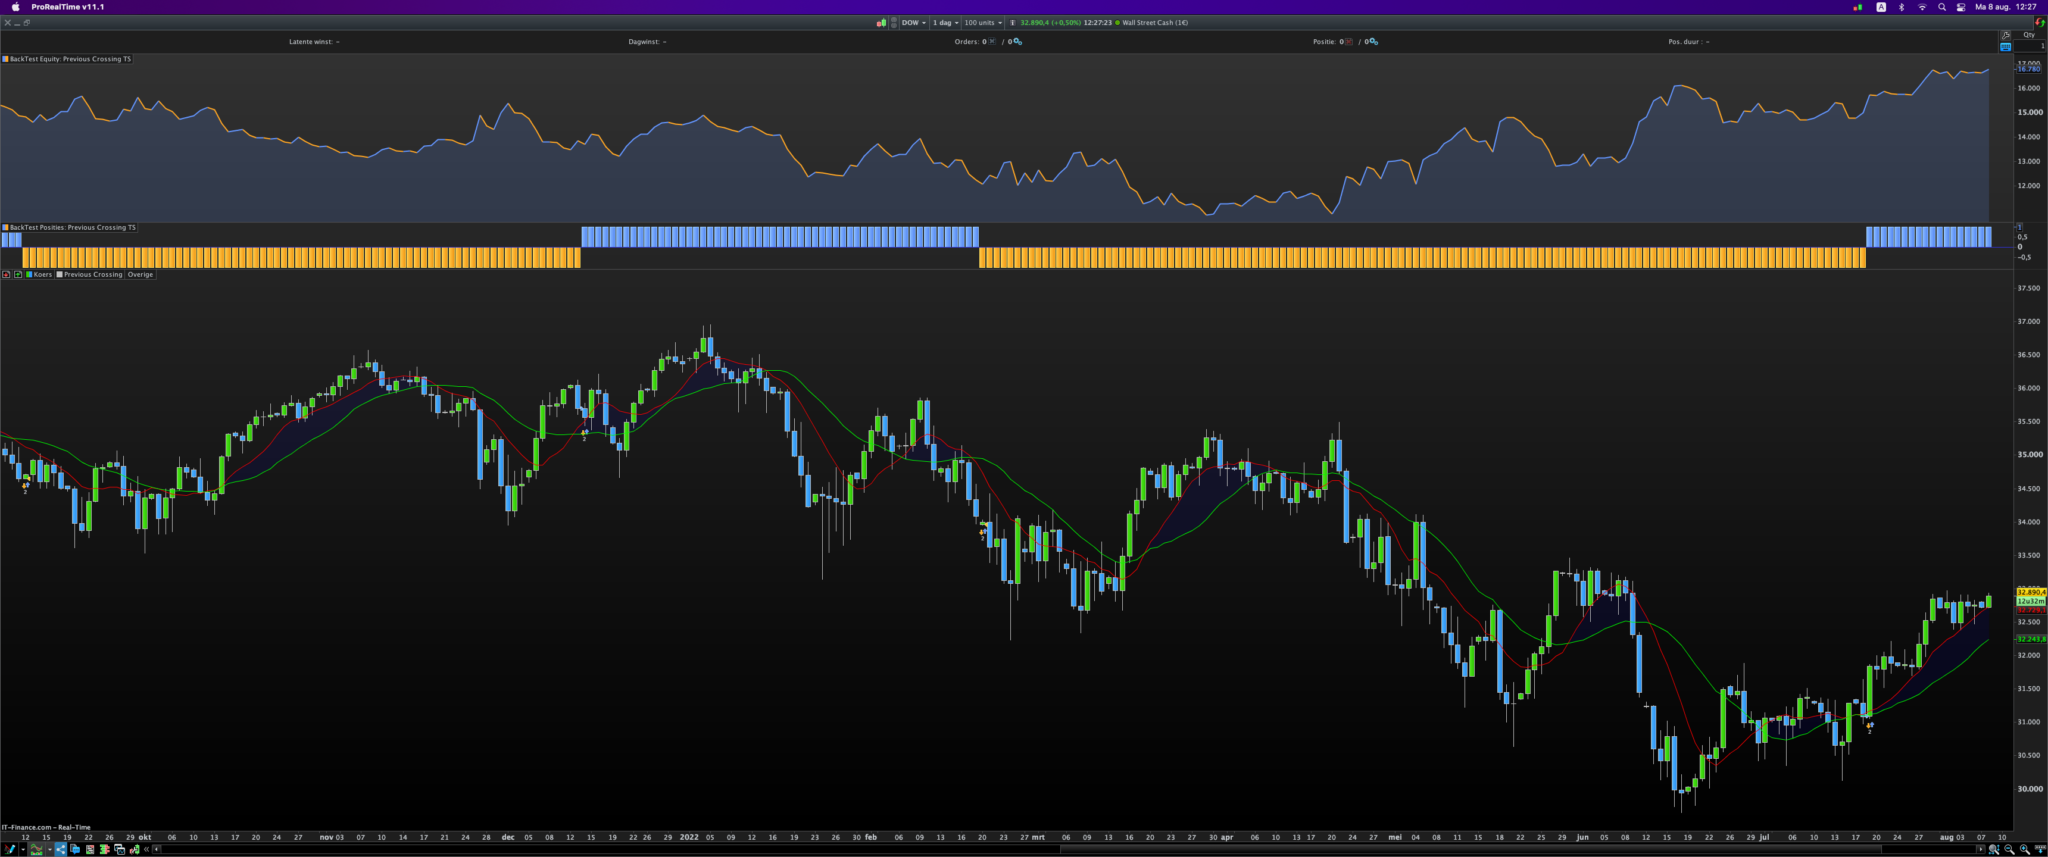Open the 1 dag timeframe dropdown
2048x857 pixels.
point(945,22)
